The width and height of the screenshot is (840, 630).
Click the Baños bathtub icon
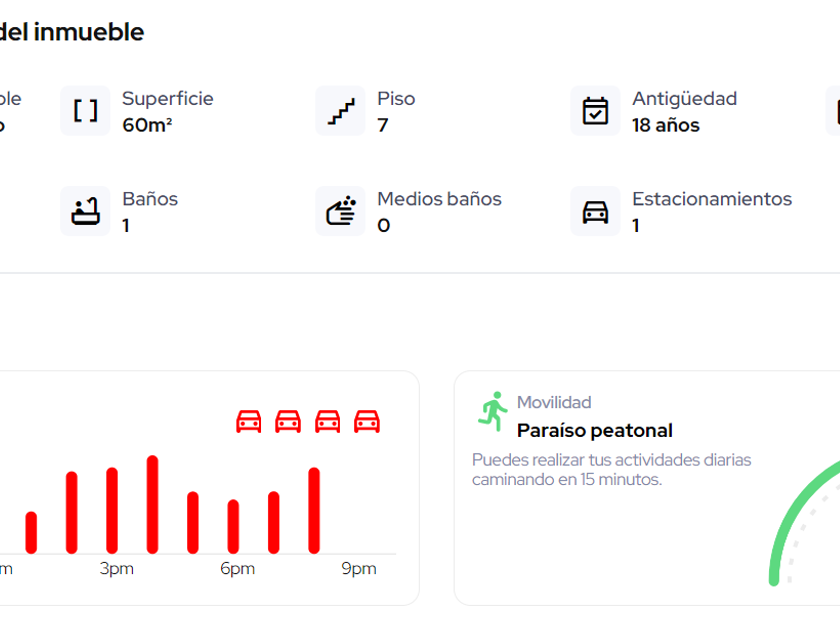click(85, 211)
